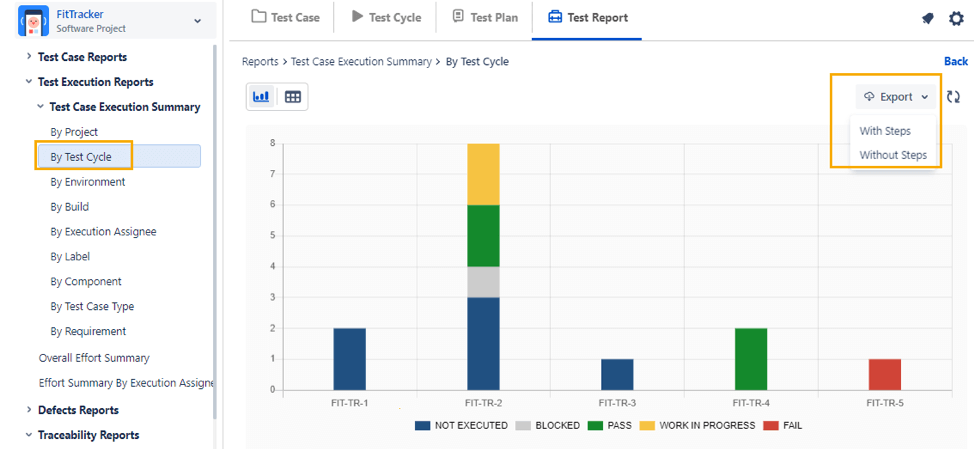Click the yellow work-in-progress segment of FIT-TR-2

tap(483, 174)
